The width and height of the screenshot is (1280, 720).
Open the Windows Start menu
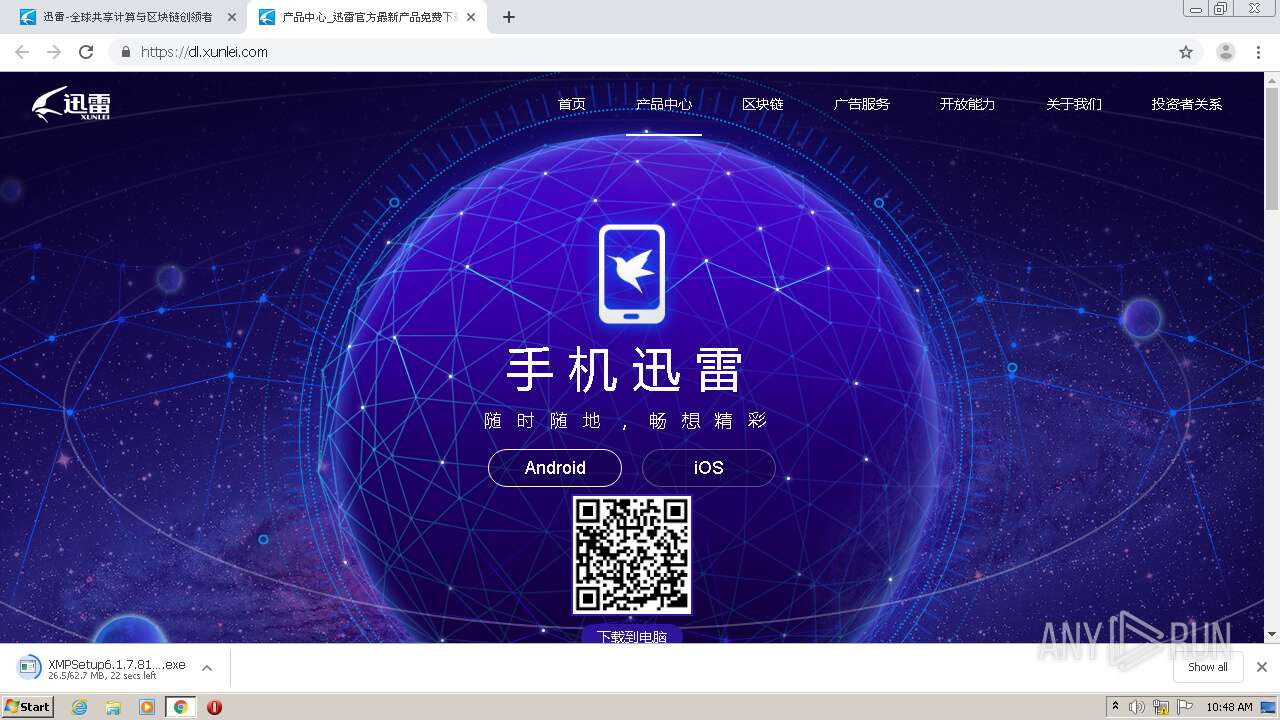(28, 707)
